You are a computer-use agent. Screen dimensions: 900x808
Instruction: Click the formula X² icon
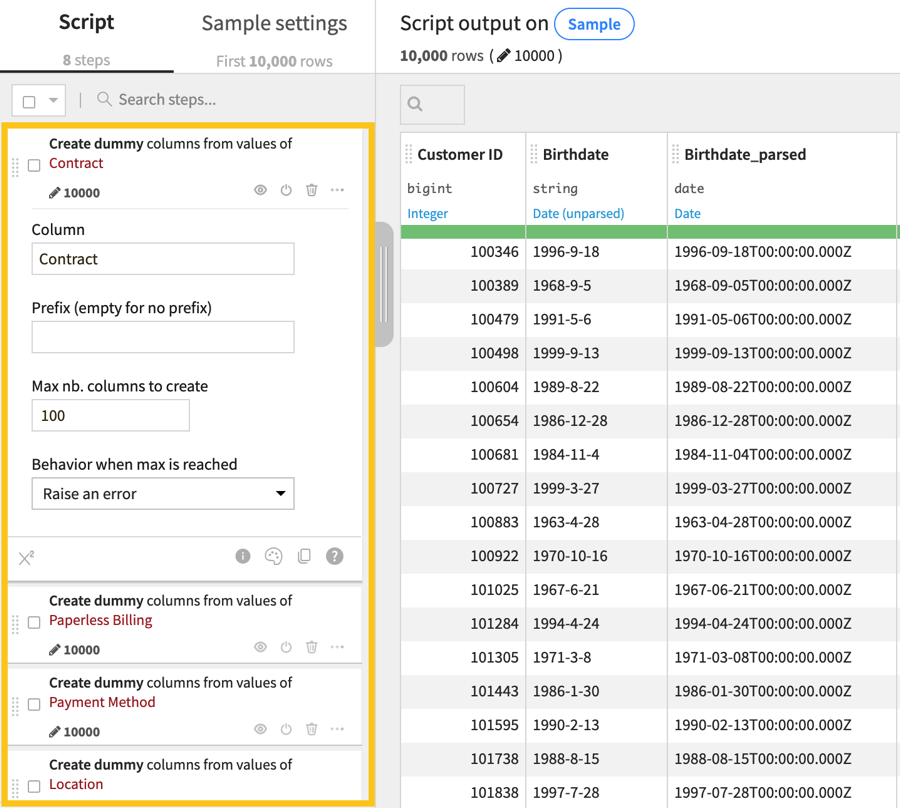[26, 557]
